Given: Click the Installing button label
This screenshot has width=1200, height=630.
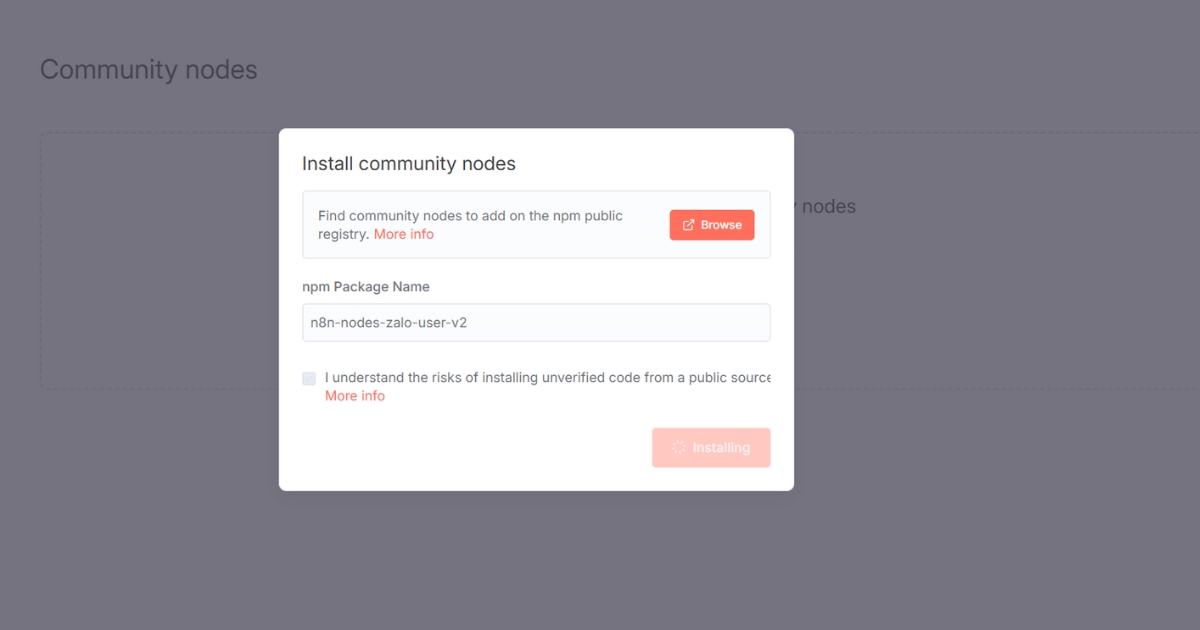Looking at the screenshot, I should [x=721, y=448].
